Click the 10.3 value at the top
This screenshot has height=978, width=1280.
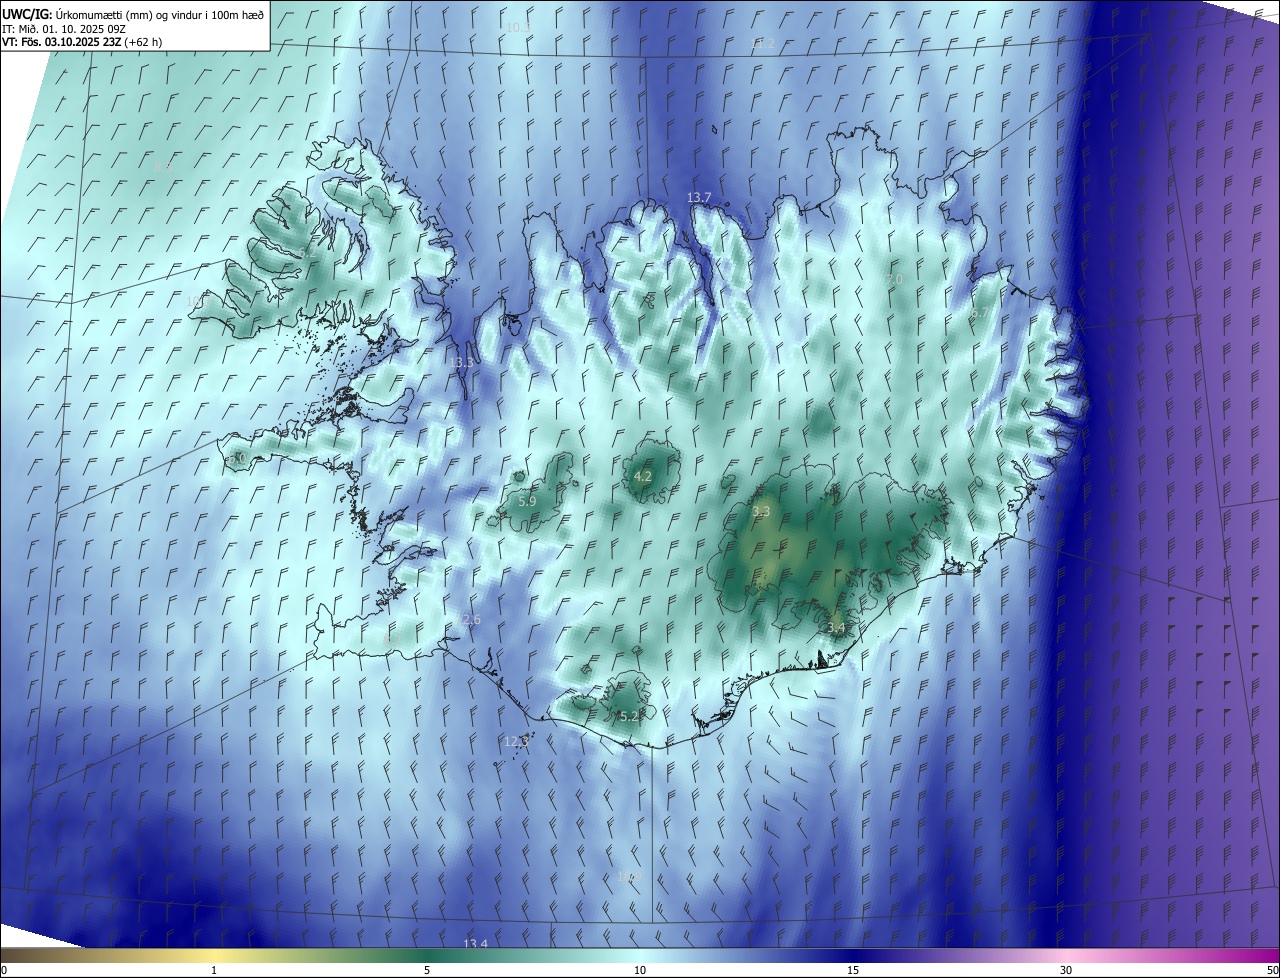coord(518,27)
